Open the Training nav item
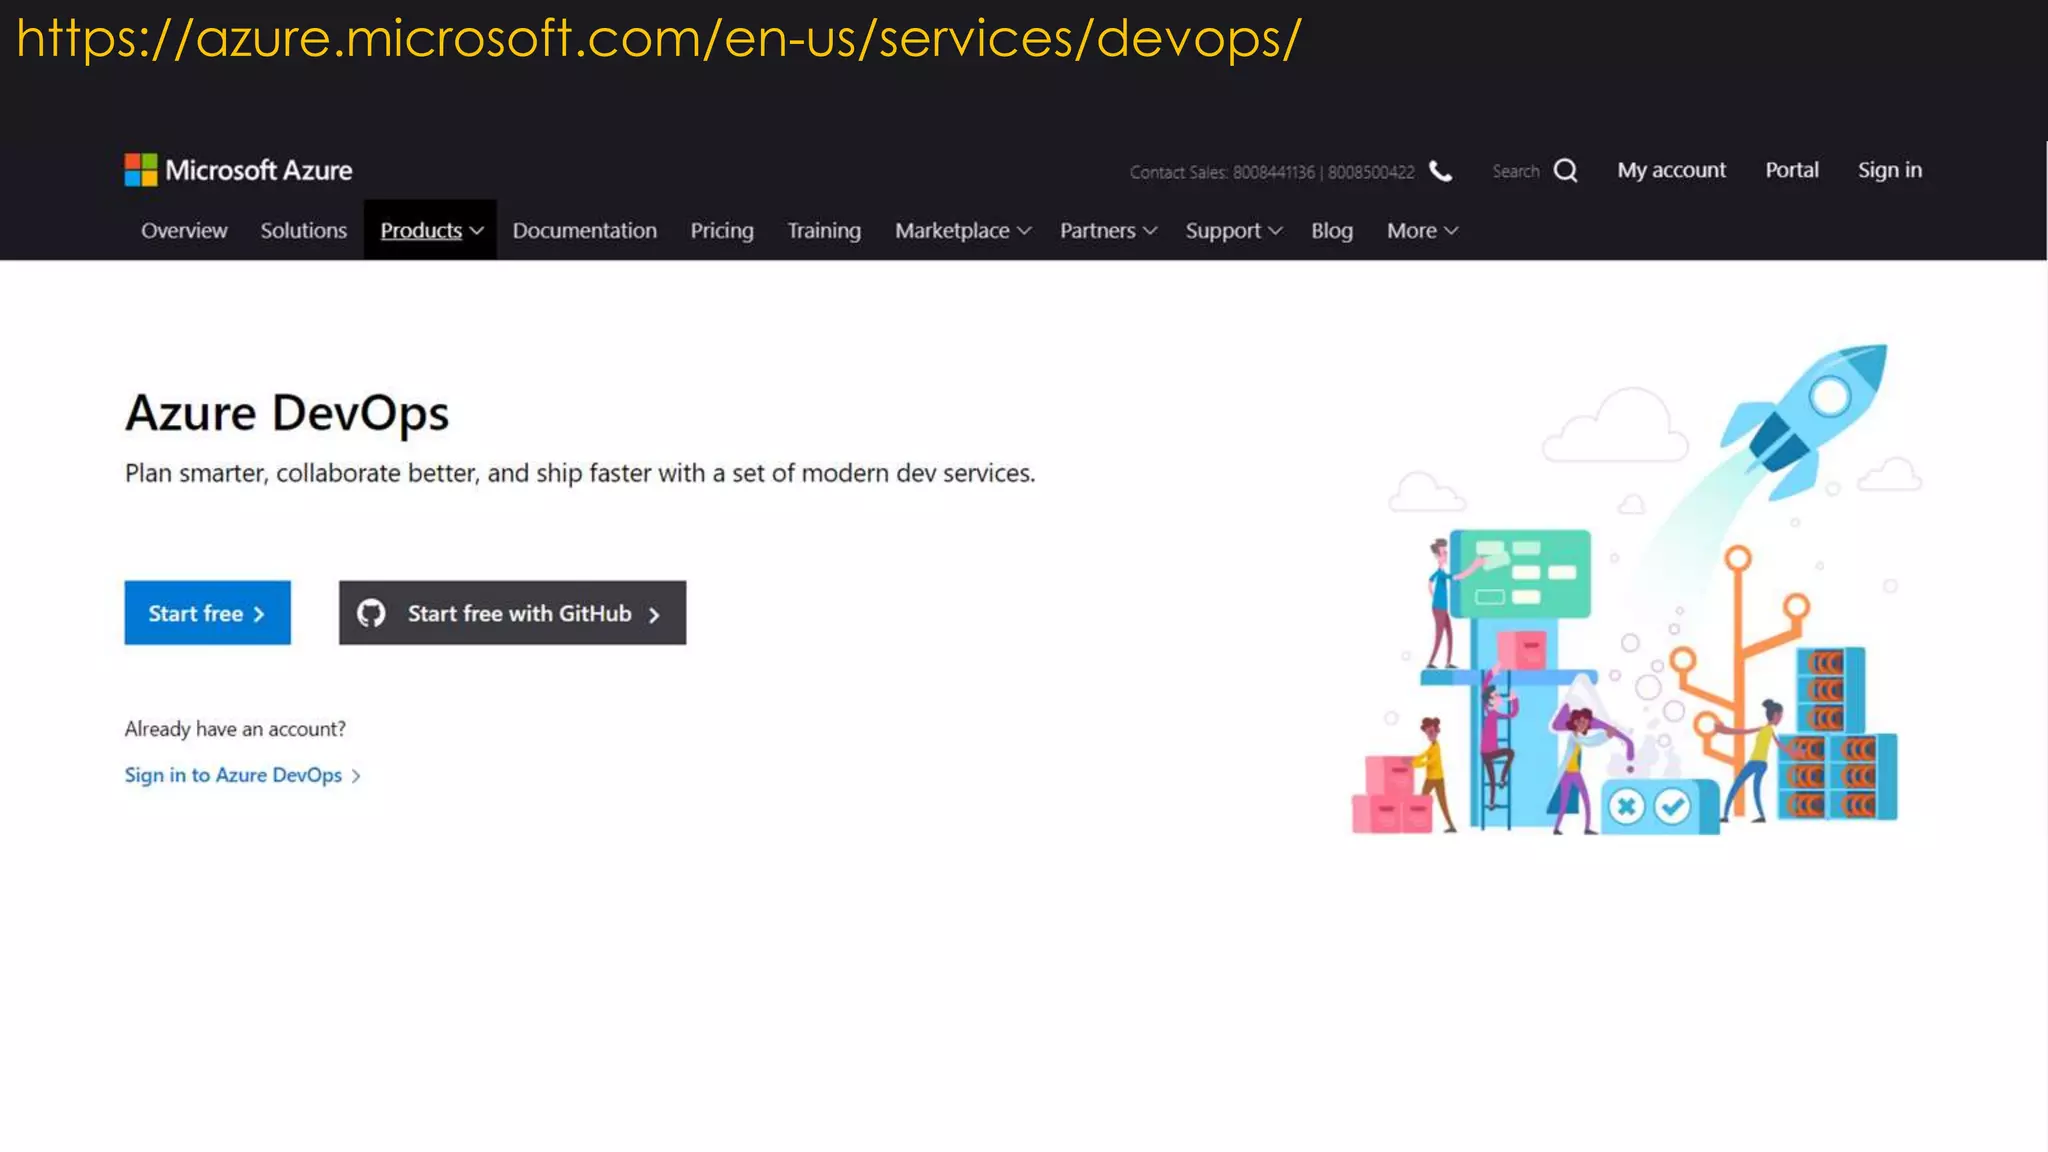 point(824,231)
